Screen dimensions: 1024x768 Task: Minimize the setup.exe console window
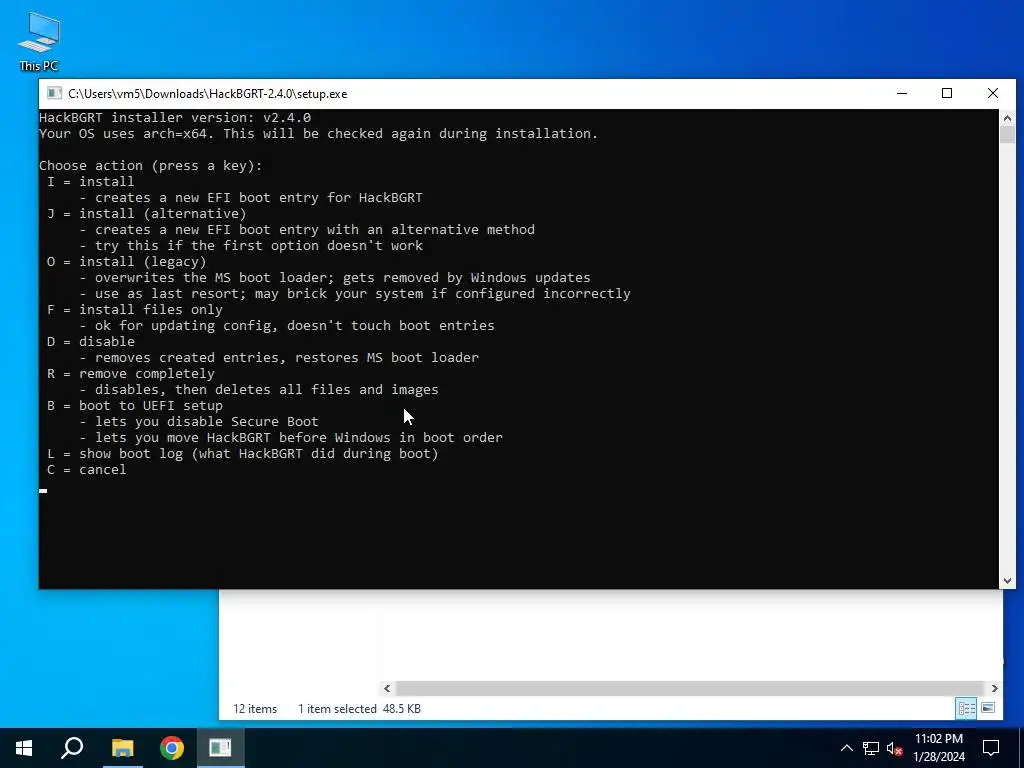tap(902, 93)
